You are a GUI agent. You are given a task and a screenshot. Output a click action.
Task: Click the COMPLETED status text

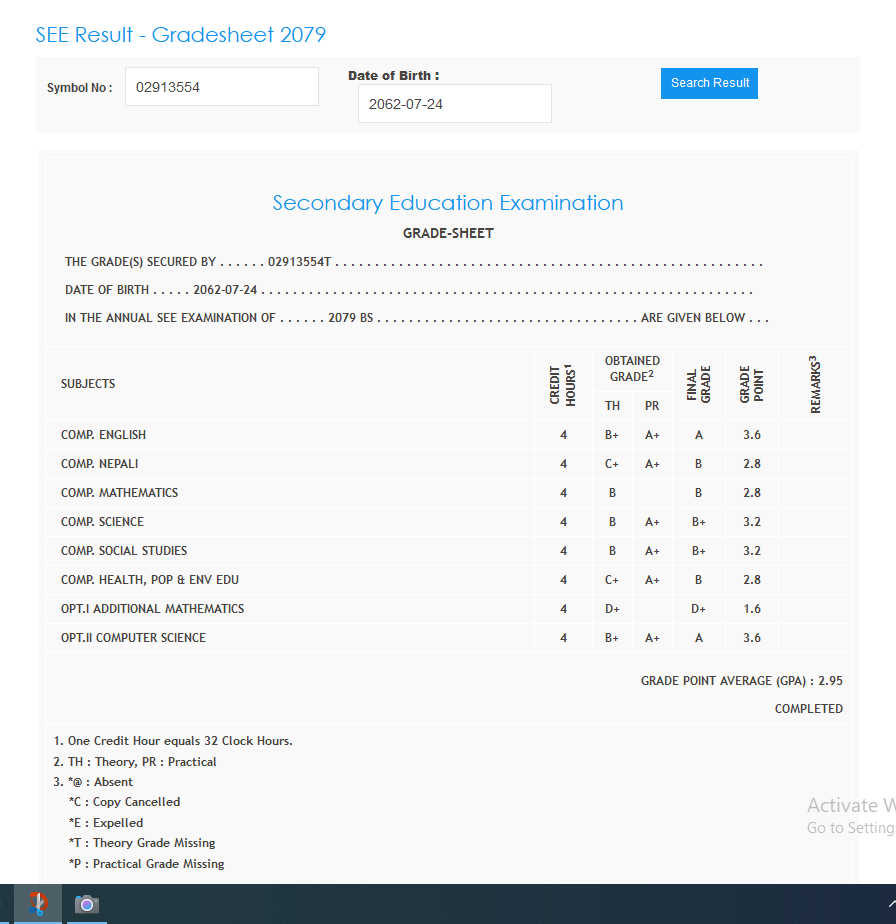point(808,709)
